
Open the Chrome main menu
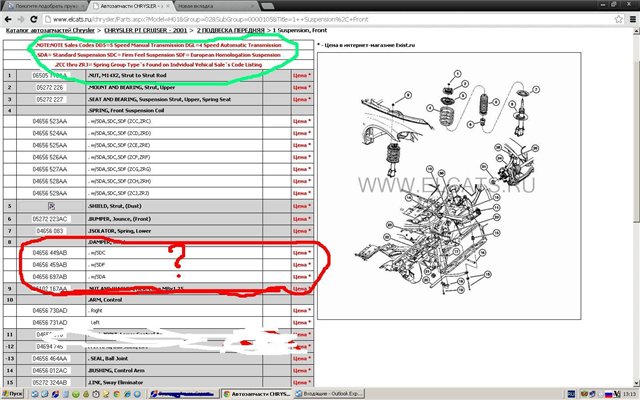click(x=633, y=19)
